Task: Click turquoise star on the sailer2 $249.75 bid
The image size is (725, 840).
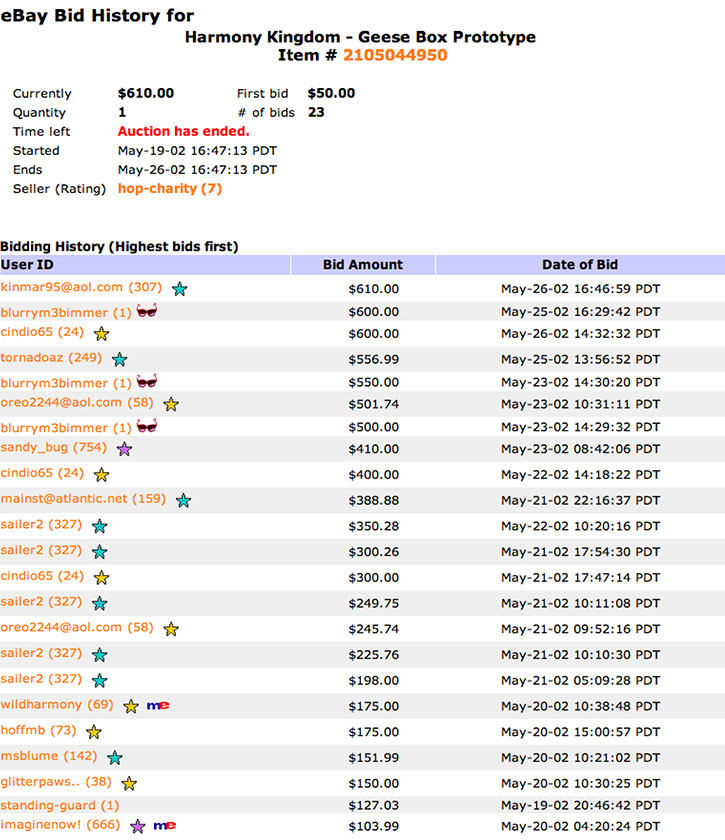Action: tap(99, 603)
